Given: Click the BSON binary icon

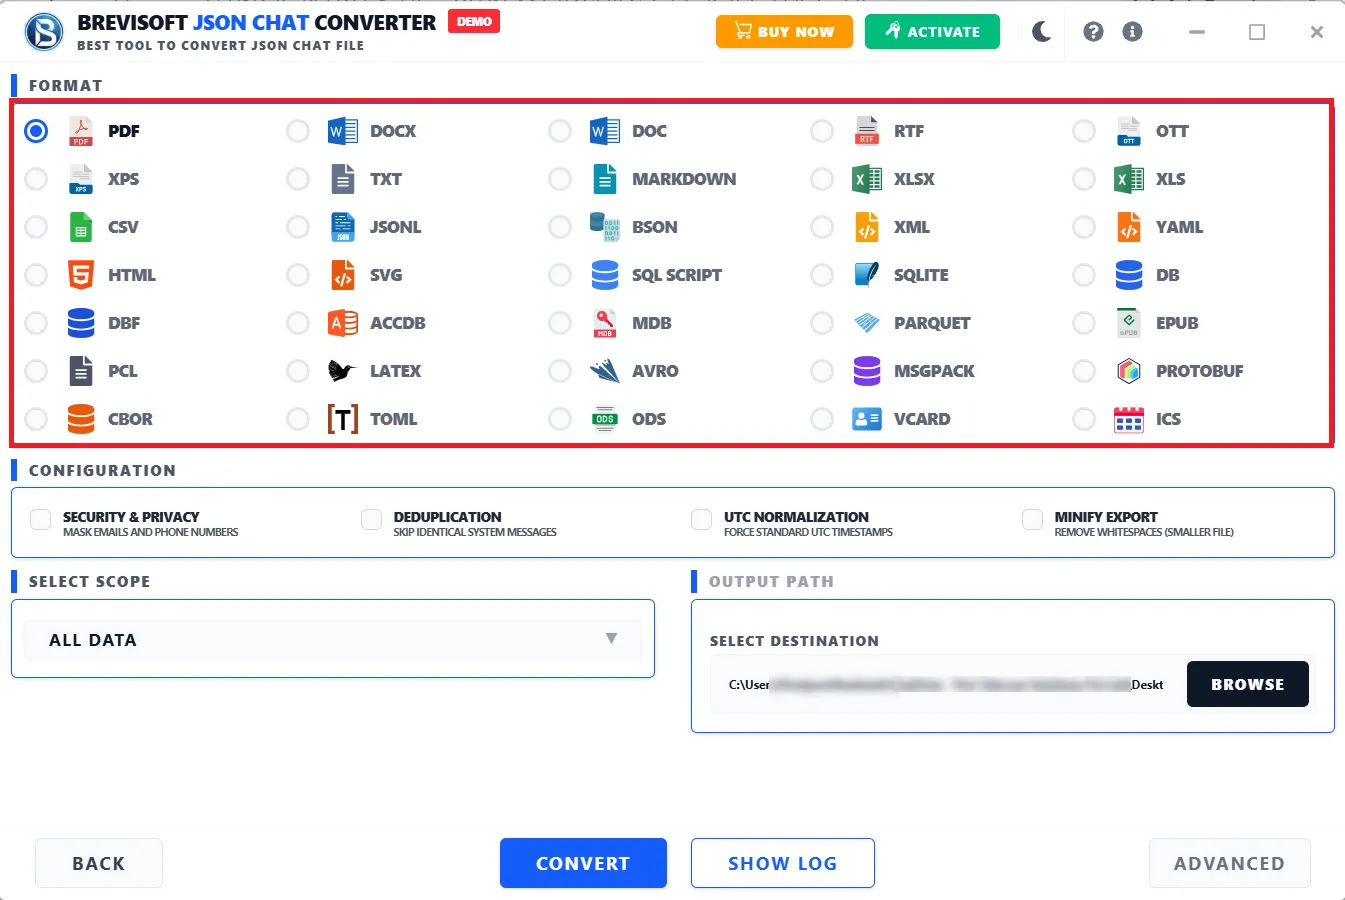Looking at the screenshot, I should (x=605, y=227).
